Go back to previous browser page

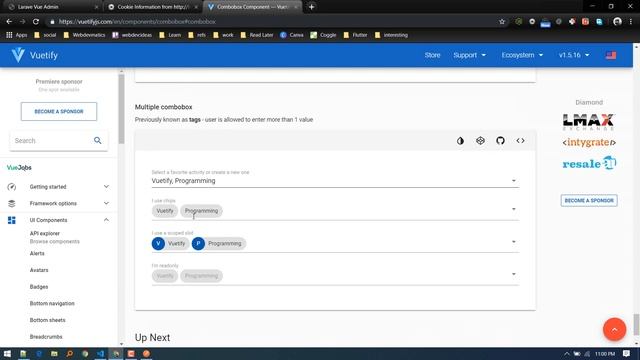[x=9, y=22]
